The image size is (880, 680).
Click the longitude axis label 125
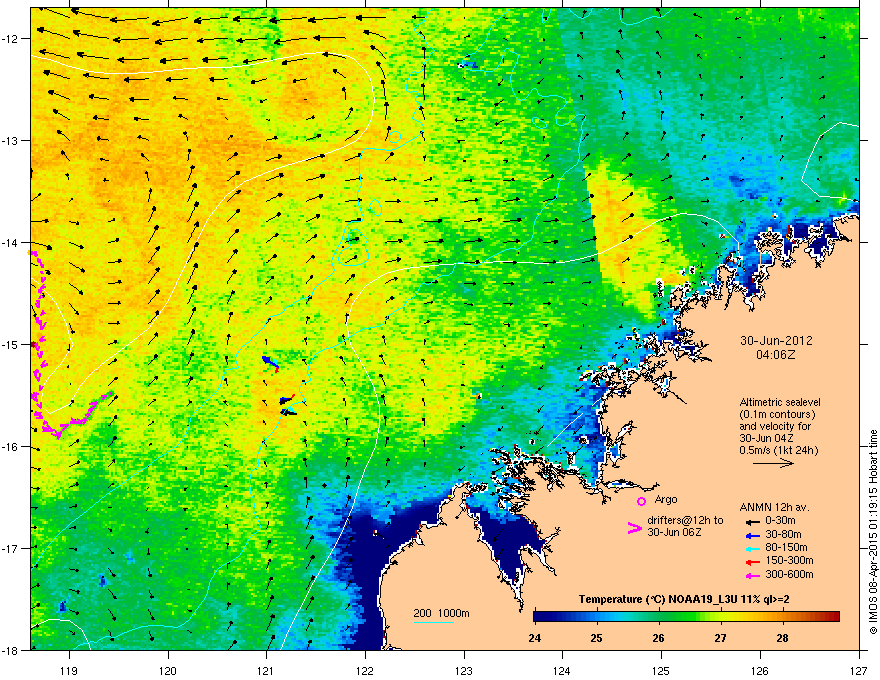click(x=661, y=670)
